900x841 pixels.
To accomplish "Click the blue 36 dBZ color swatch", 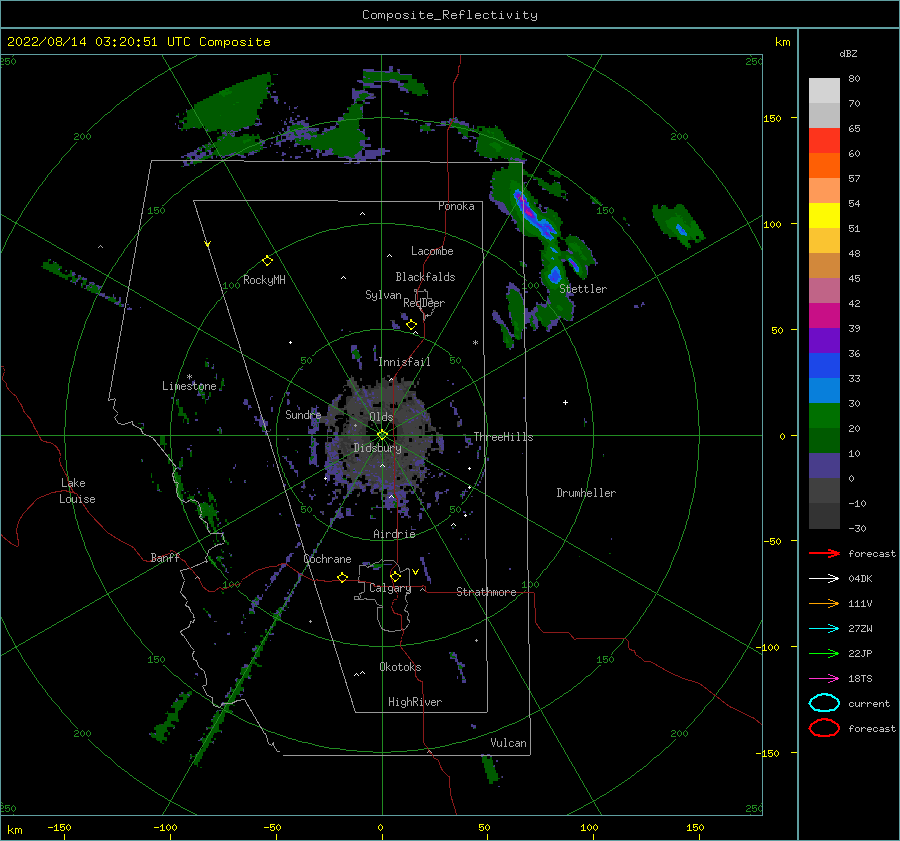I will click(x=824, y=365).
